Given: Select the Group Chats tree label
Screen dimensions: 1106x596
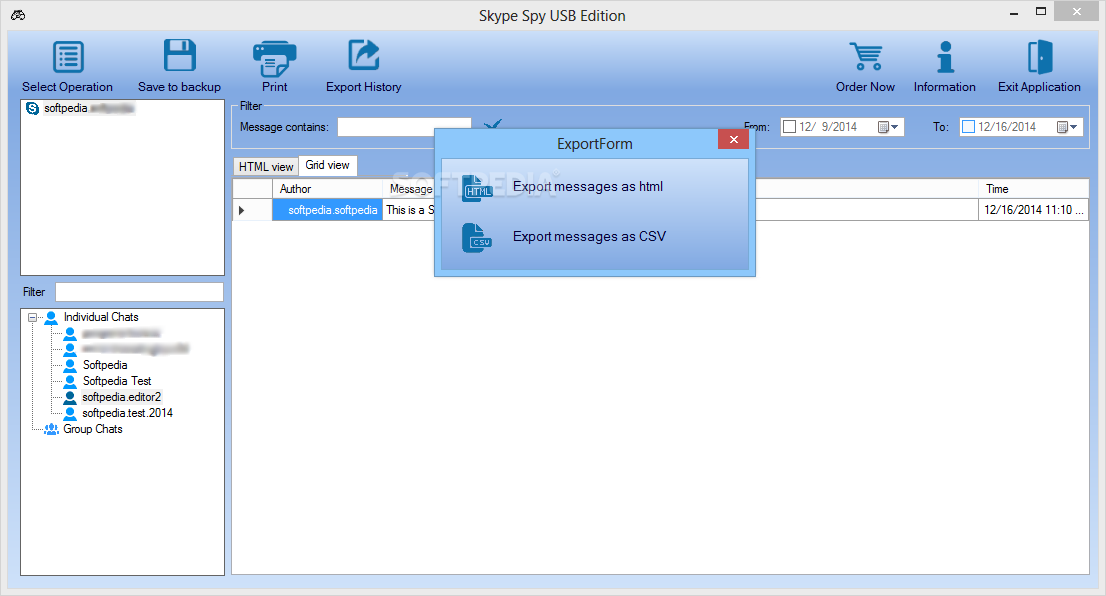Looking at the screenshot, I should [93, 429].
